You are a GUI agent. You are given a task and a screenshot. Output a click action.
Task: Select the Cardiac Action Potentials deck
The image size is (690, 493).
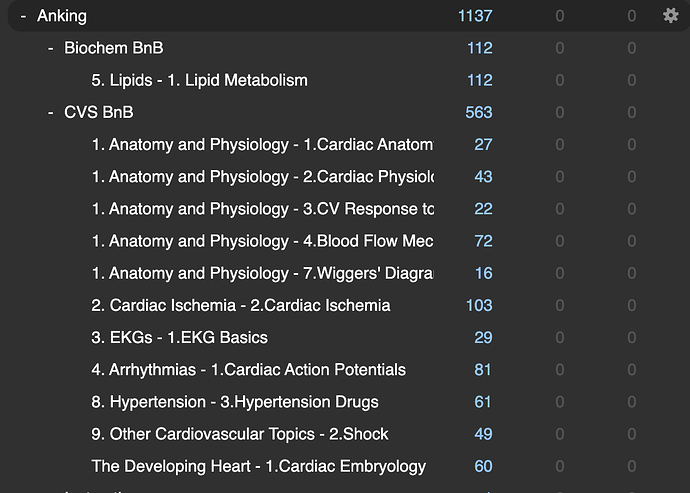click(248, 369)
